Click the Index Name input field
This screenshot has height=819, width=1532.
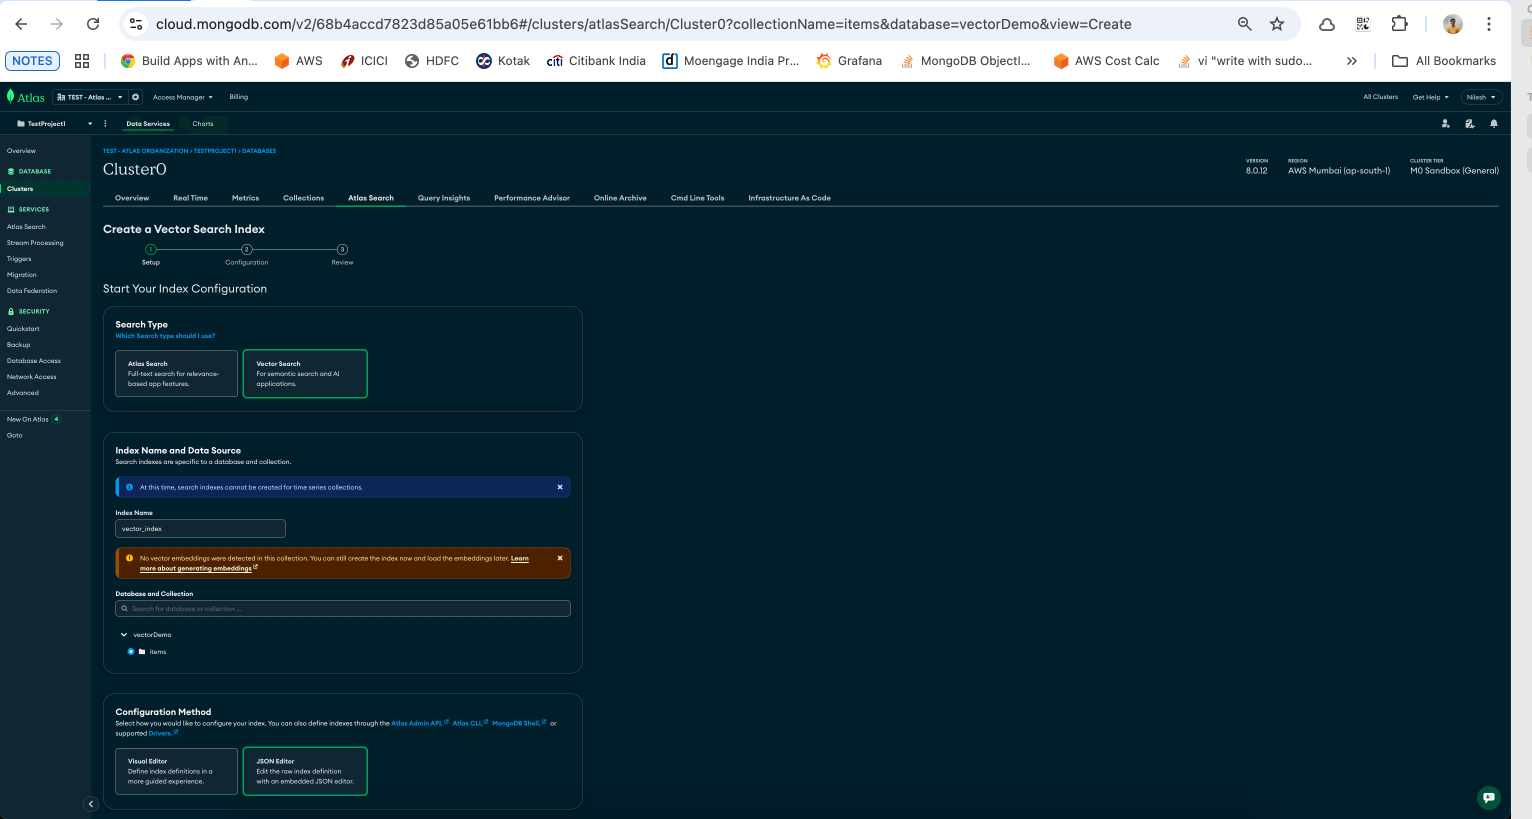[x=199, y=528]
